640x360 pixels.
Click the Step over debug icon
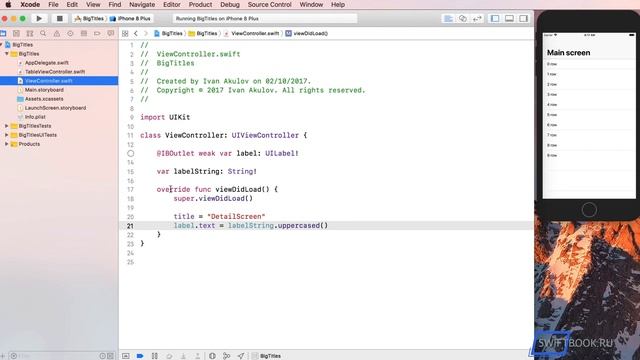[x=169, y=356]
